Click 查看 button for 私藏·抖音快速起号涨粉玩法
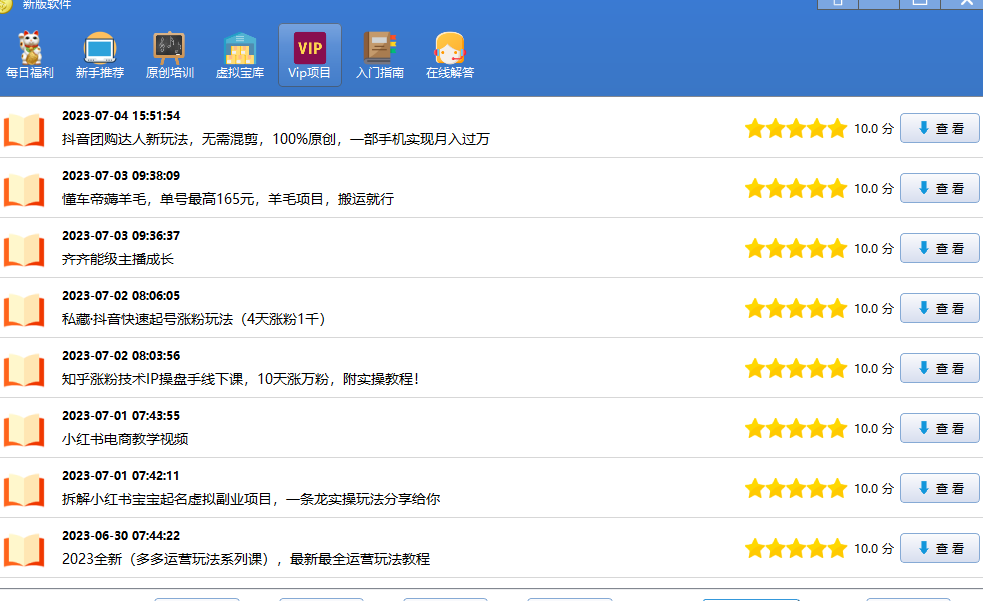Image resolution: width=983 pixels, height=601 pixels. click(x=940, y=309)
